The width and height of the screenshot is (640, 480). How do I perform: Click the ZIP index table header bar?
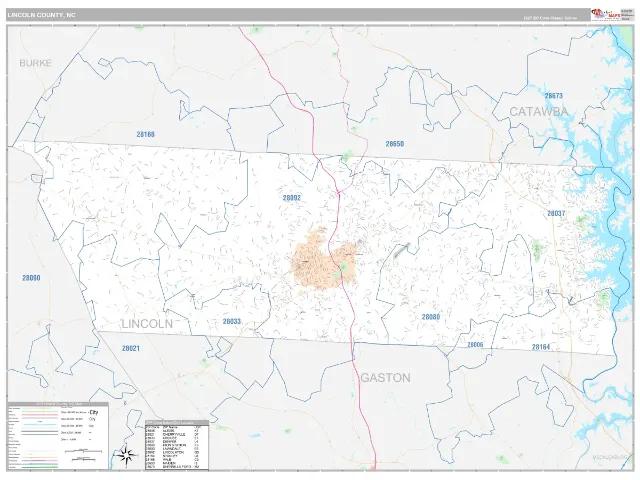(177, 423)
